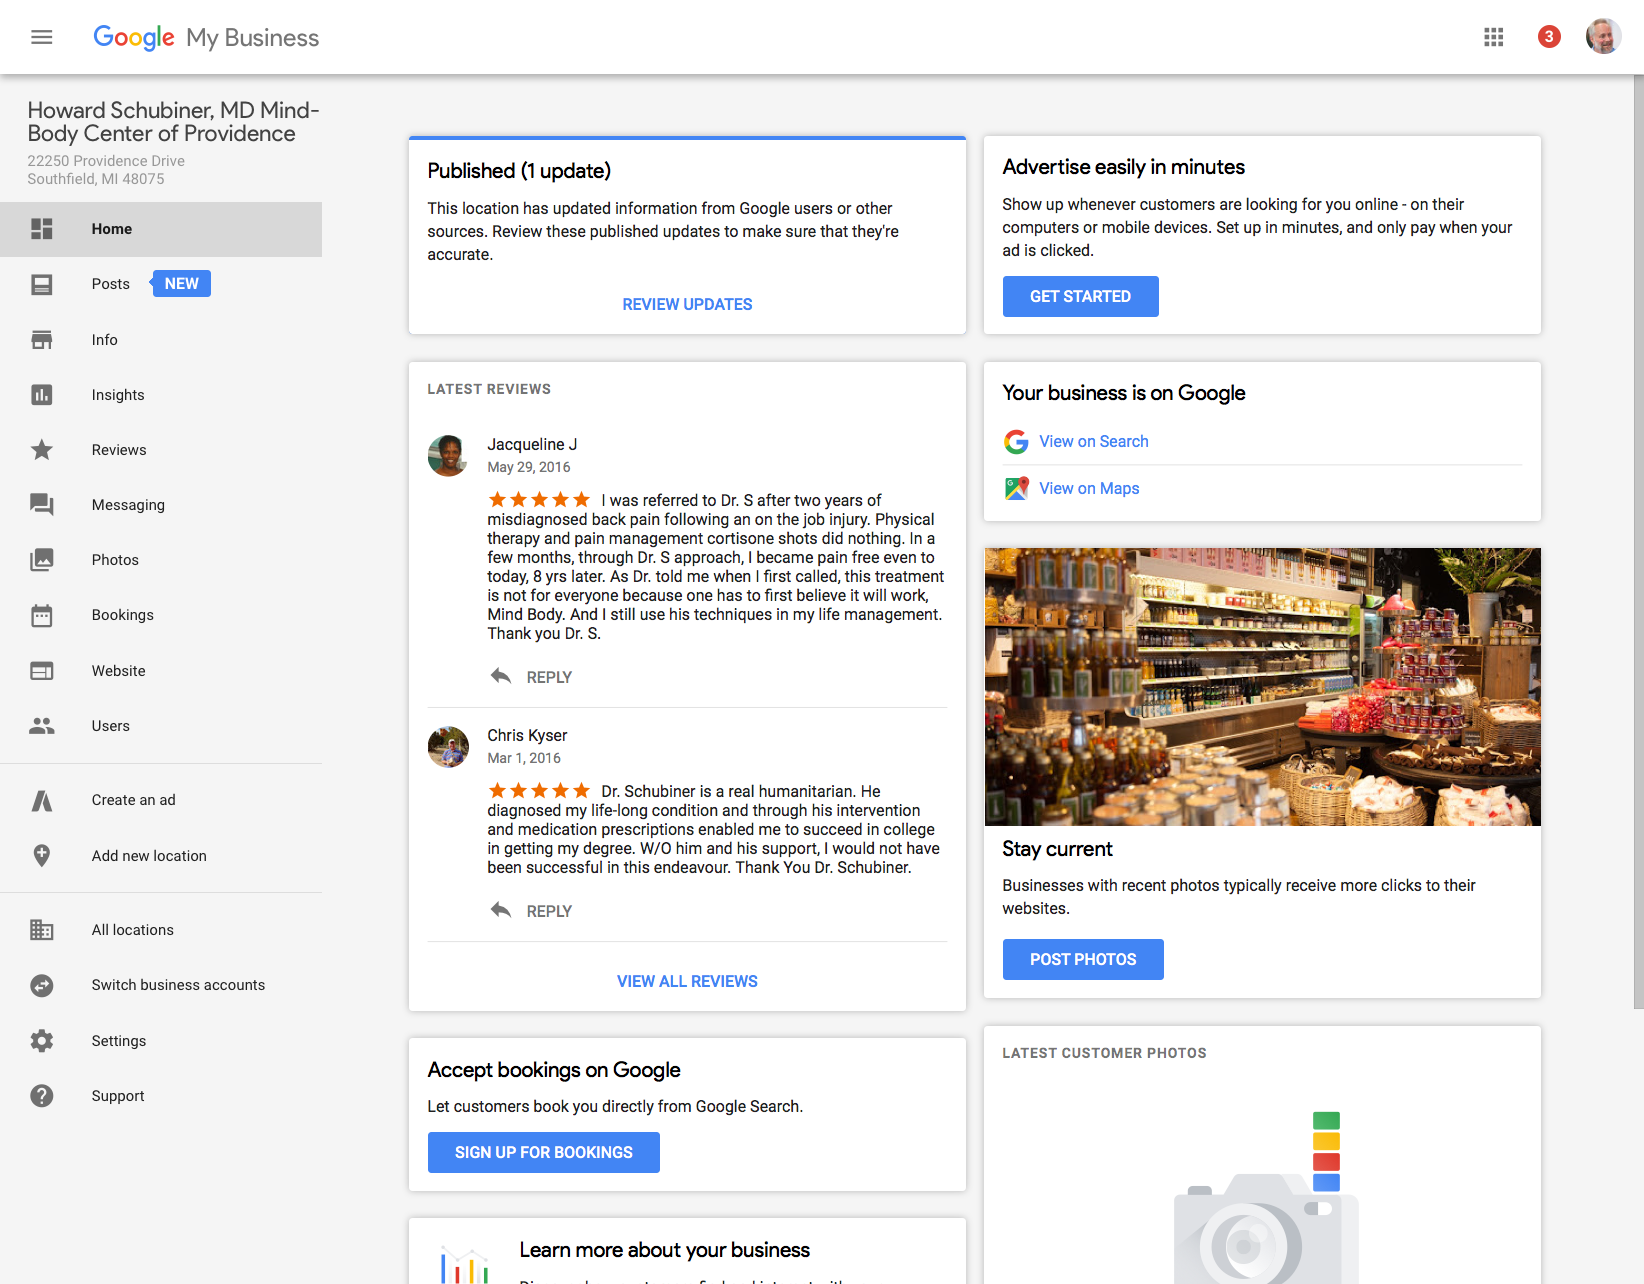The width and height of the screenshot is (1644, 1284).
Task: Go to Reviews in sidebar
Action: pyautogui.click(x=161, y=450)
